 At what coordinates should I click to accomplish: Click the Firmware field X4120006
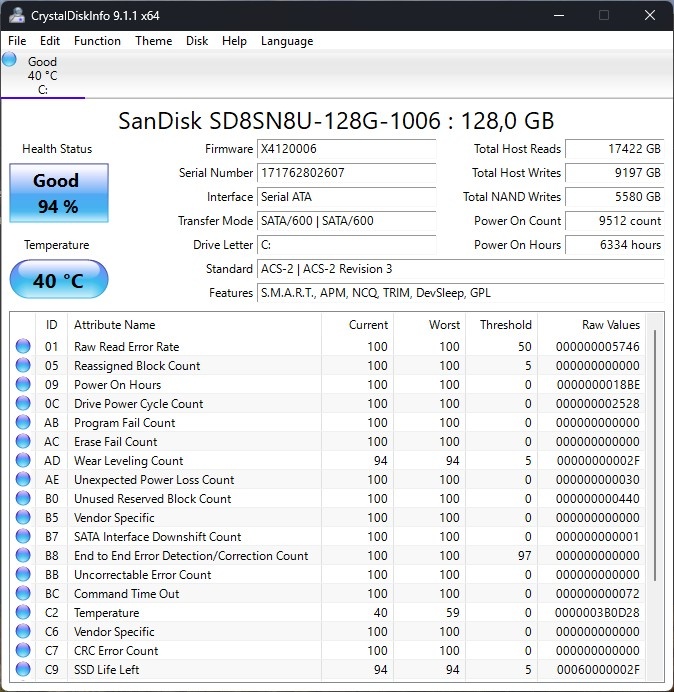[x=346, y=149]
